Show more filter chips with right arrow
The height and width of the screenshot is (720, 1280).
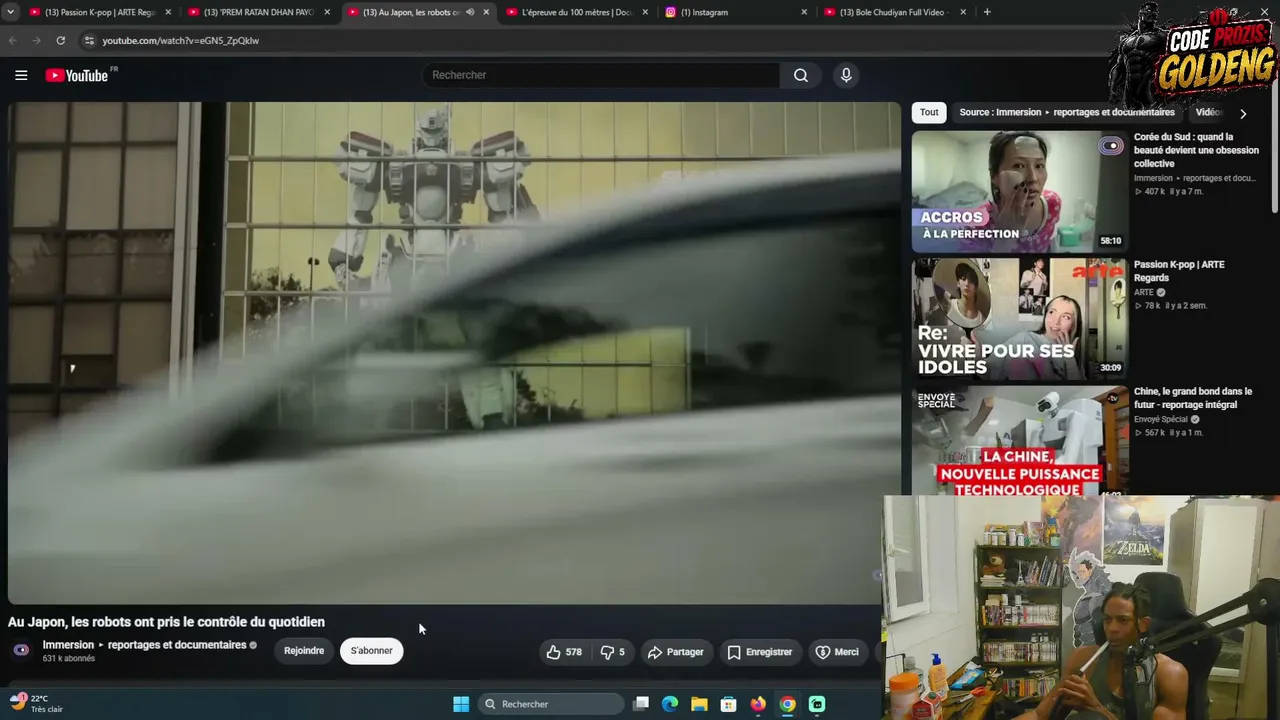[1243, 114]
